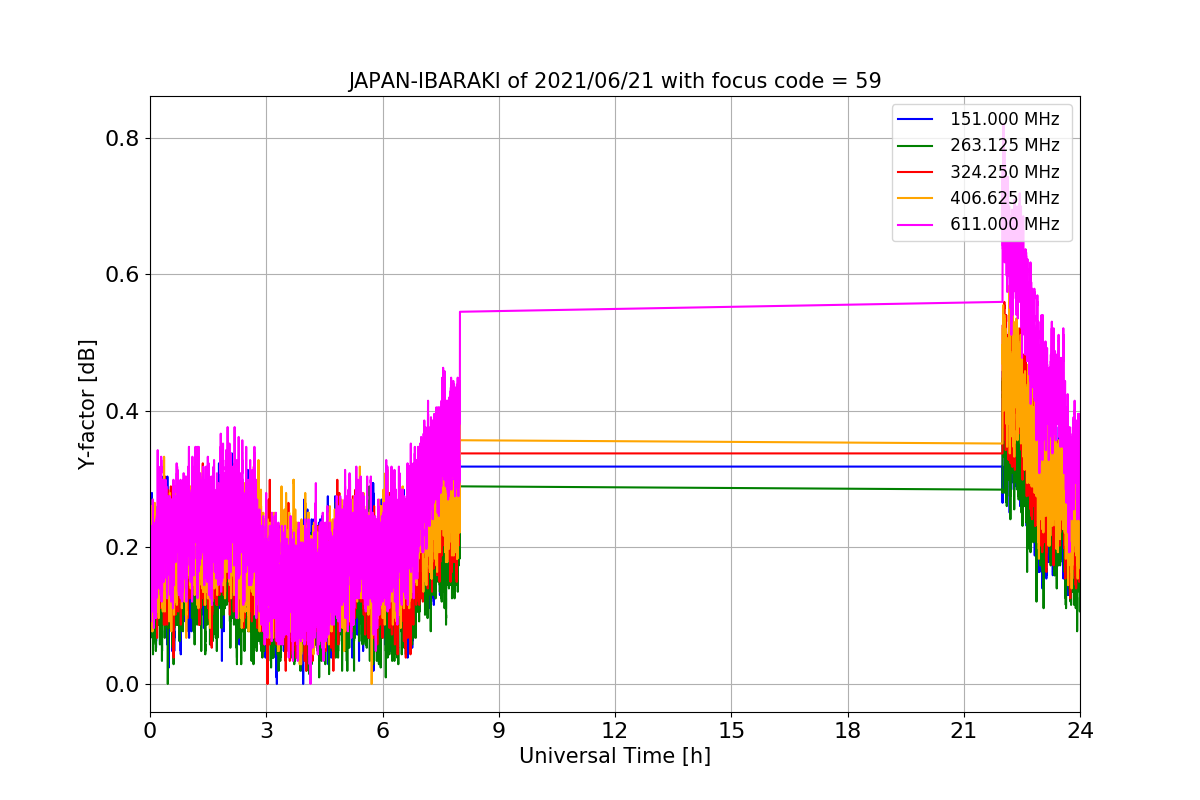This screenshot has width=1200, height=800.
Task: Click the 3 x-axis tick label
Action: pyautogui.click(x=266, y=731)
